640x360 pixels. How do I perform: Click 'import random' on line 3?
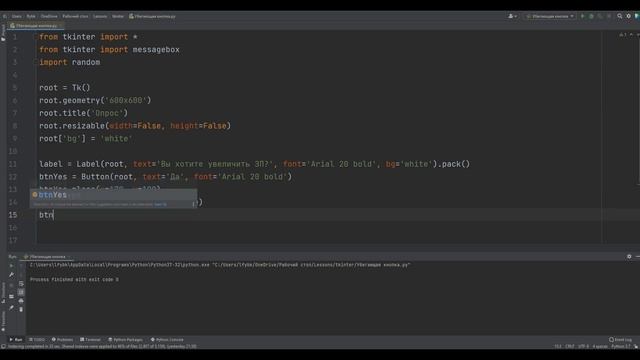[69, 62]
